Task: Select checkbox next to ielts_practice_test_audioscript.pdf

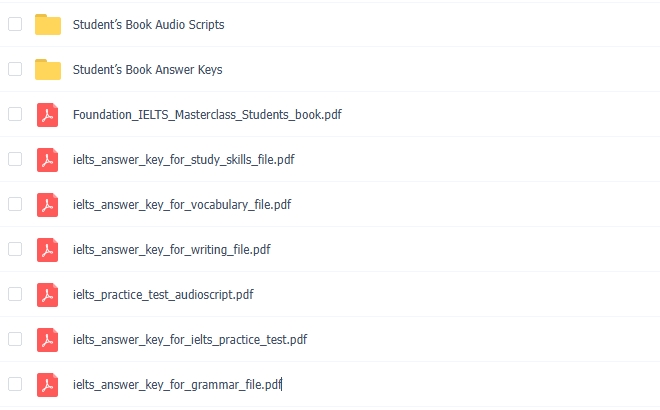Action: [15, 294]
